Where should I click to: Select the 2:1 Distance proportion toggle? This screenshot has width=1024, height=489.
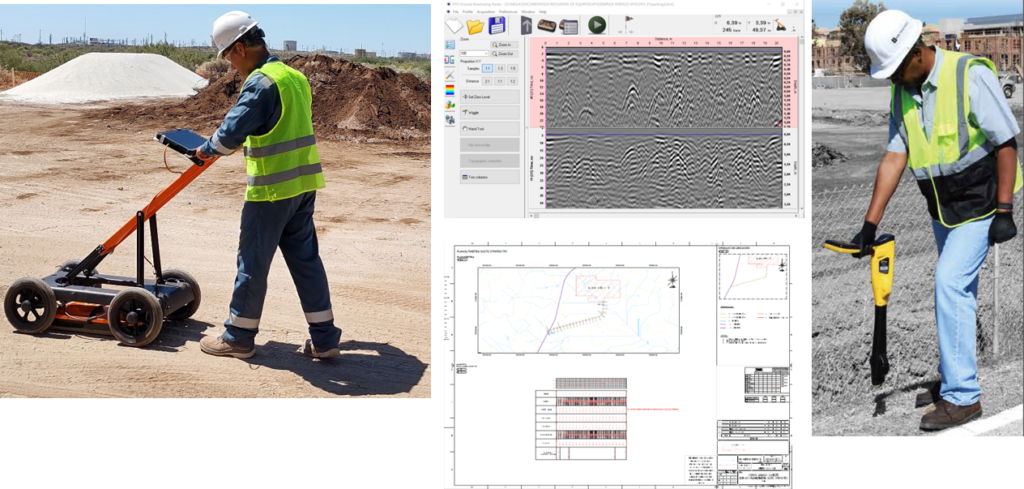click(487, 80)
